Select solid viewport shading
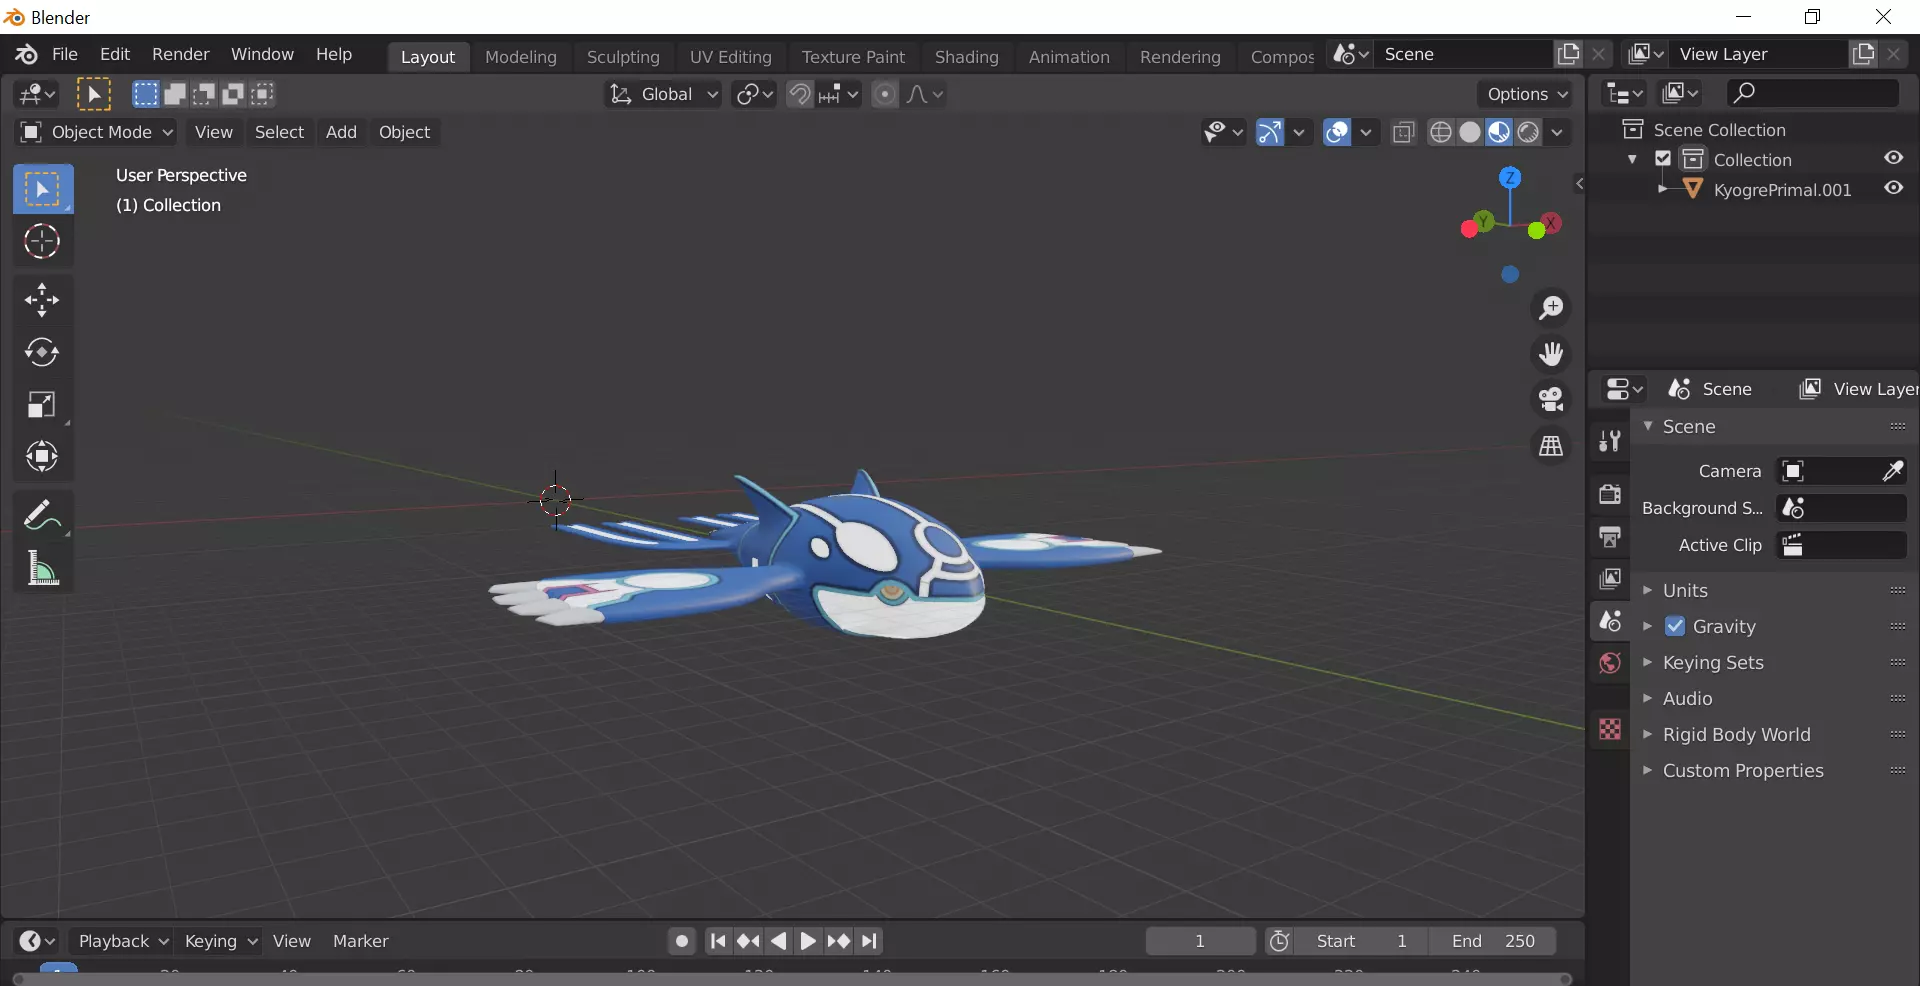This screenshot has height=986, width=1920. click(1470, 132)
